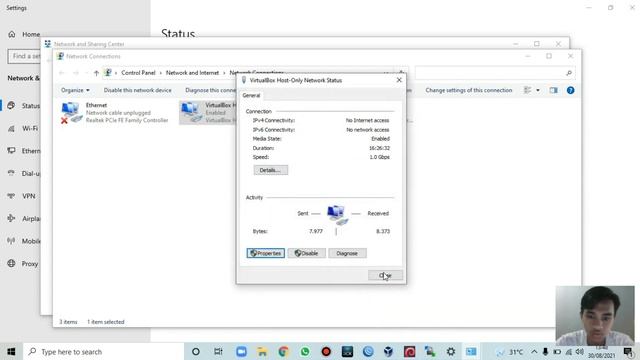Click the weather 31°C taskbar widget

click(509, 352)
